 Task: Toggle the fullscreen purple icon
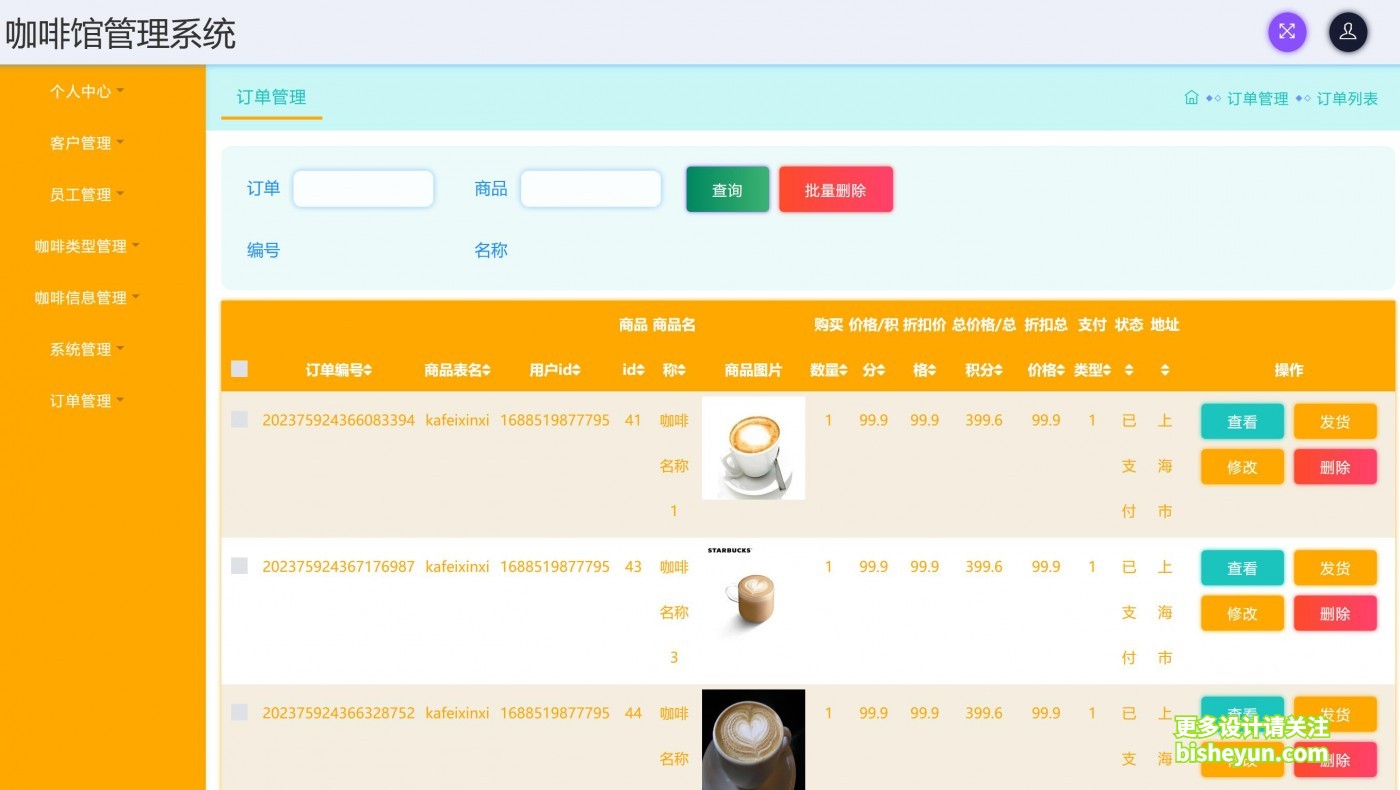point(1287,32)
